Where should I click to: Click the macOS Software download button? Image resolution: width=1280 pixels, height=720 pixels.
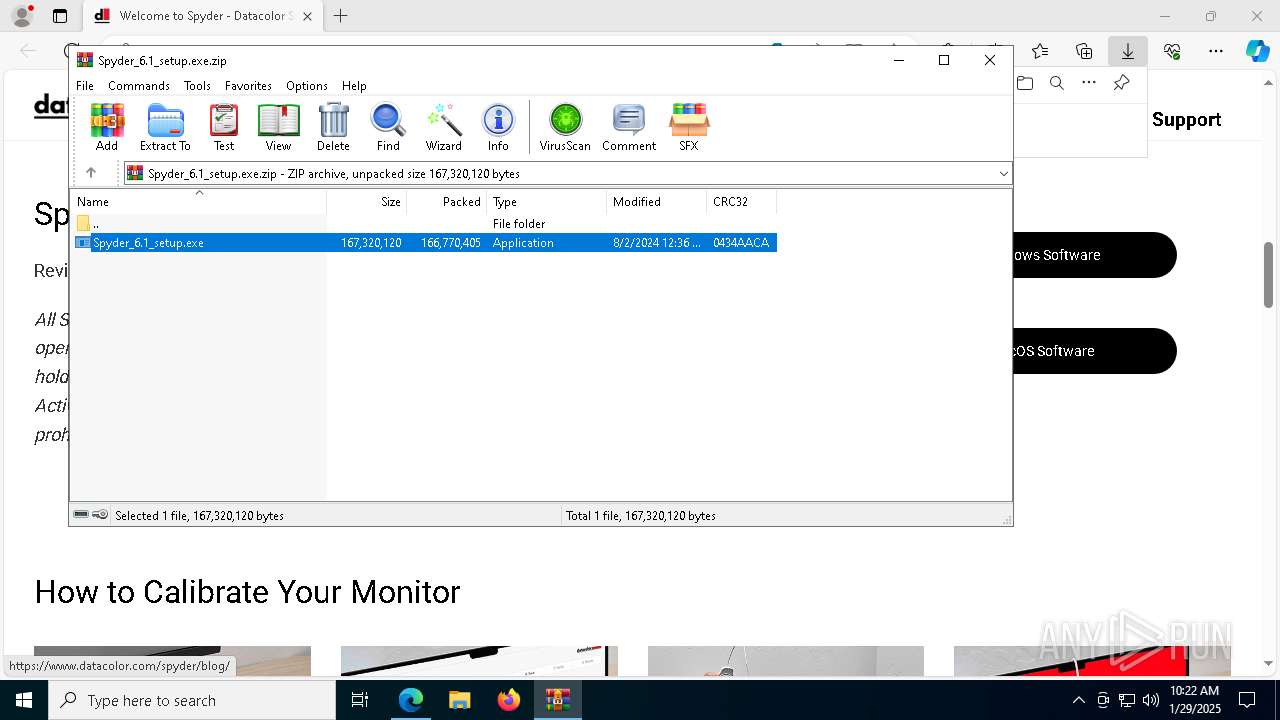pos(1095,351)
